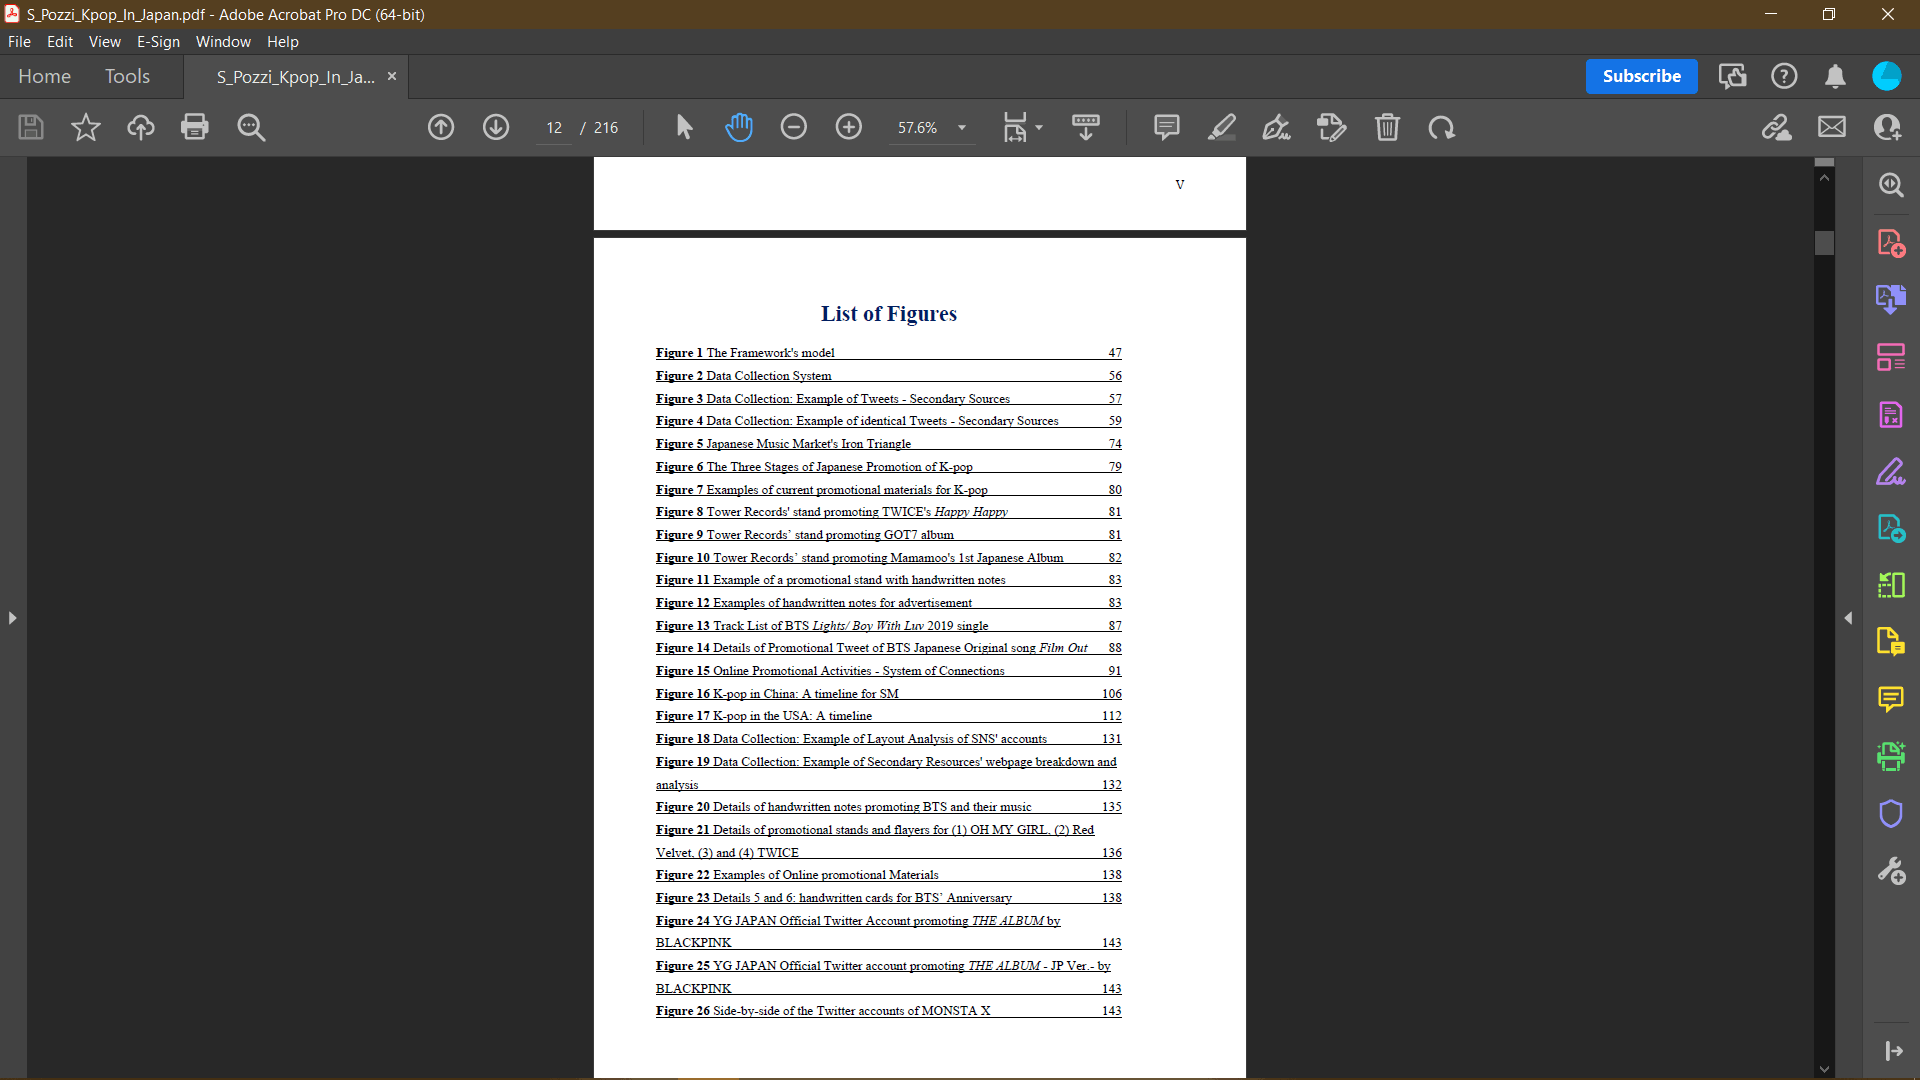Switch to the Tools tab

point(127,76)
